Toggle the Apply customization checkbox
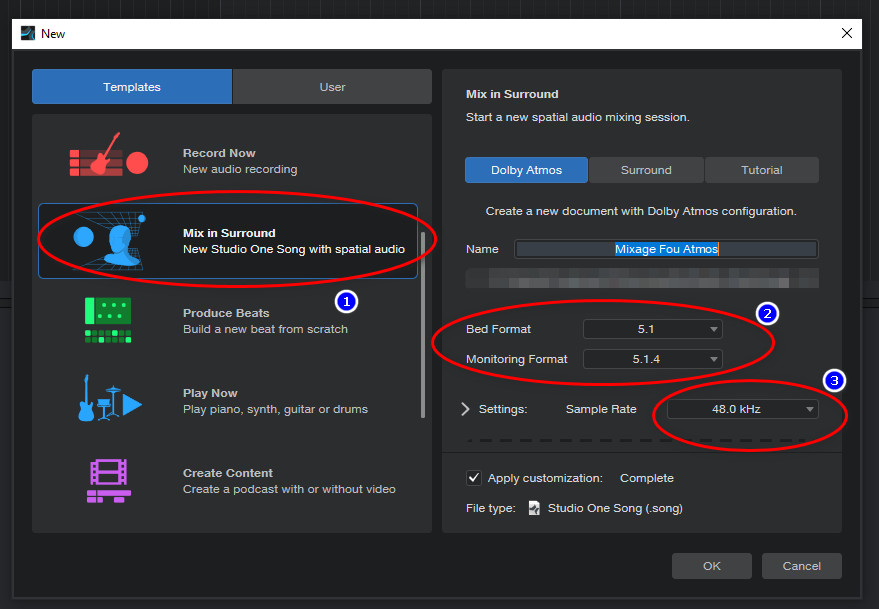 [x=474, y=478]
